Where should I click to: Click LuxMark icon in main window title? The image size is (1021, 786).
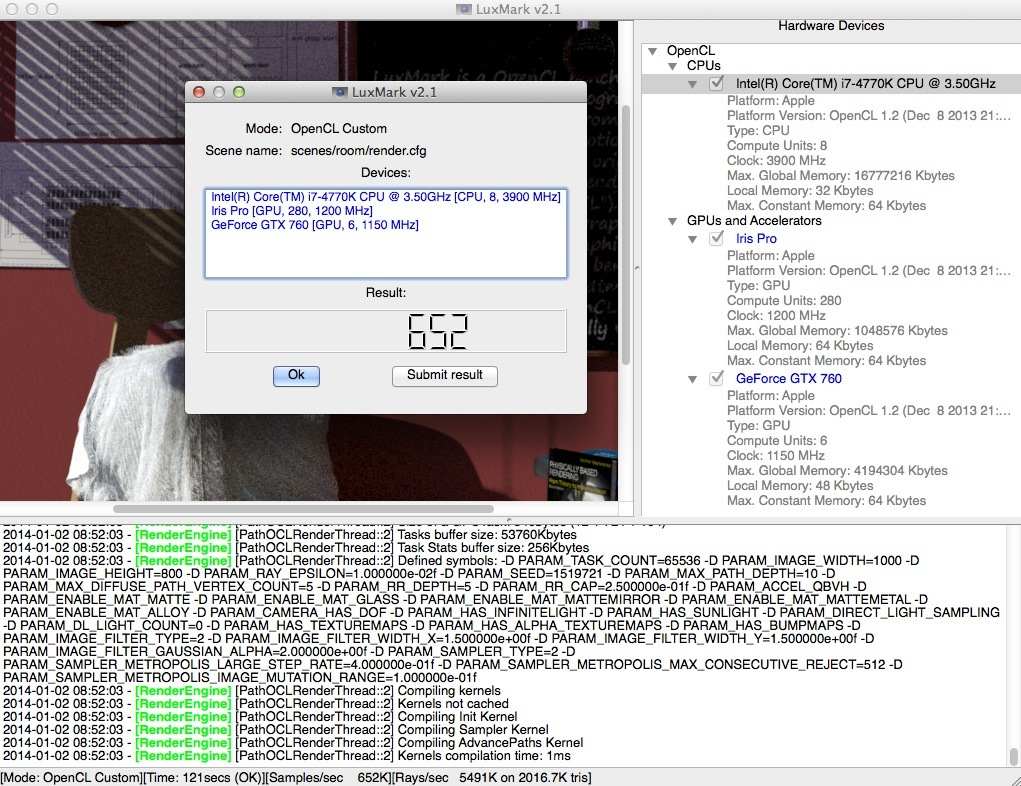coord(463,9)
